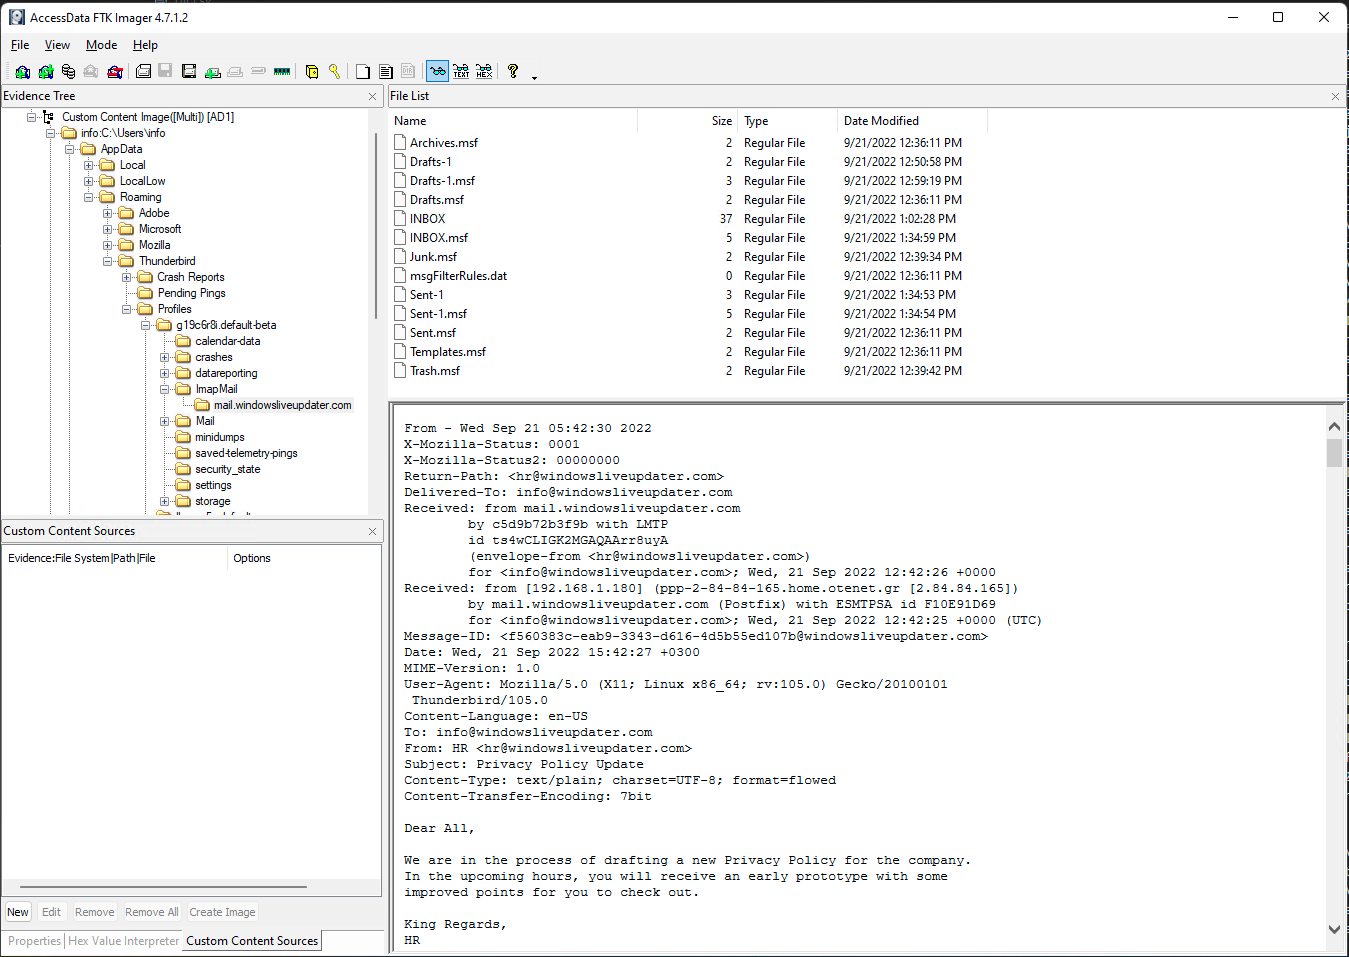Image resolution: width=1349 pixels, height=957 pixels.
Task: Open the View menu
Action: click(x=57, y=45)
